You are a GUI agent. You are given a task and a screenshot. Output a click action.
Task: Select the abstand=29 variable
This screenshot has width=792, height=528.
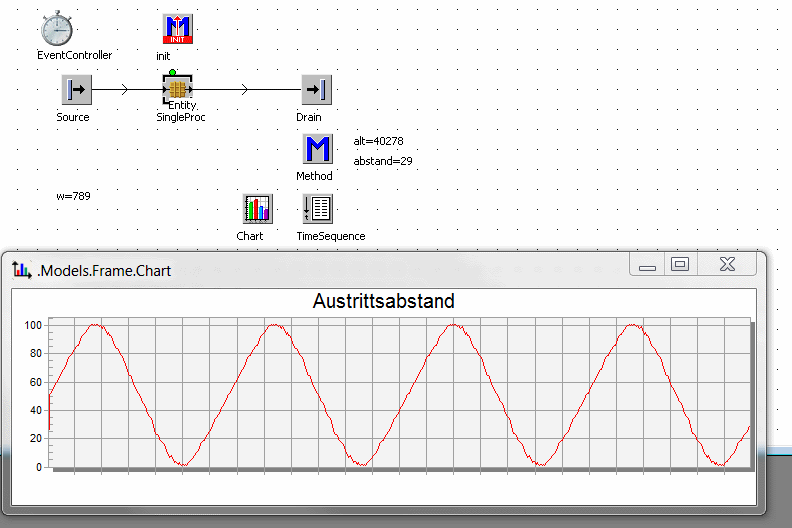pyautogui.click(x=383, y=161)
